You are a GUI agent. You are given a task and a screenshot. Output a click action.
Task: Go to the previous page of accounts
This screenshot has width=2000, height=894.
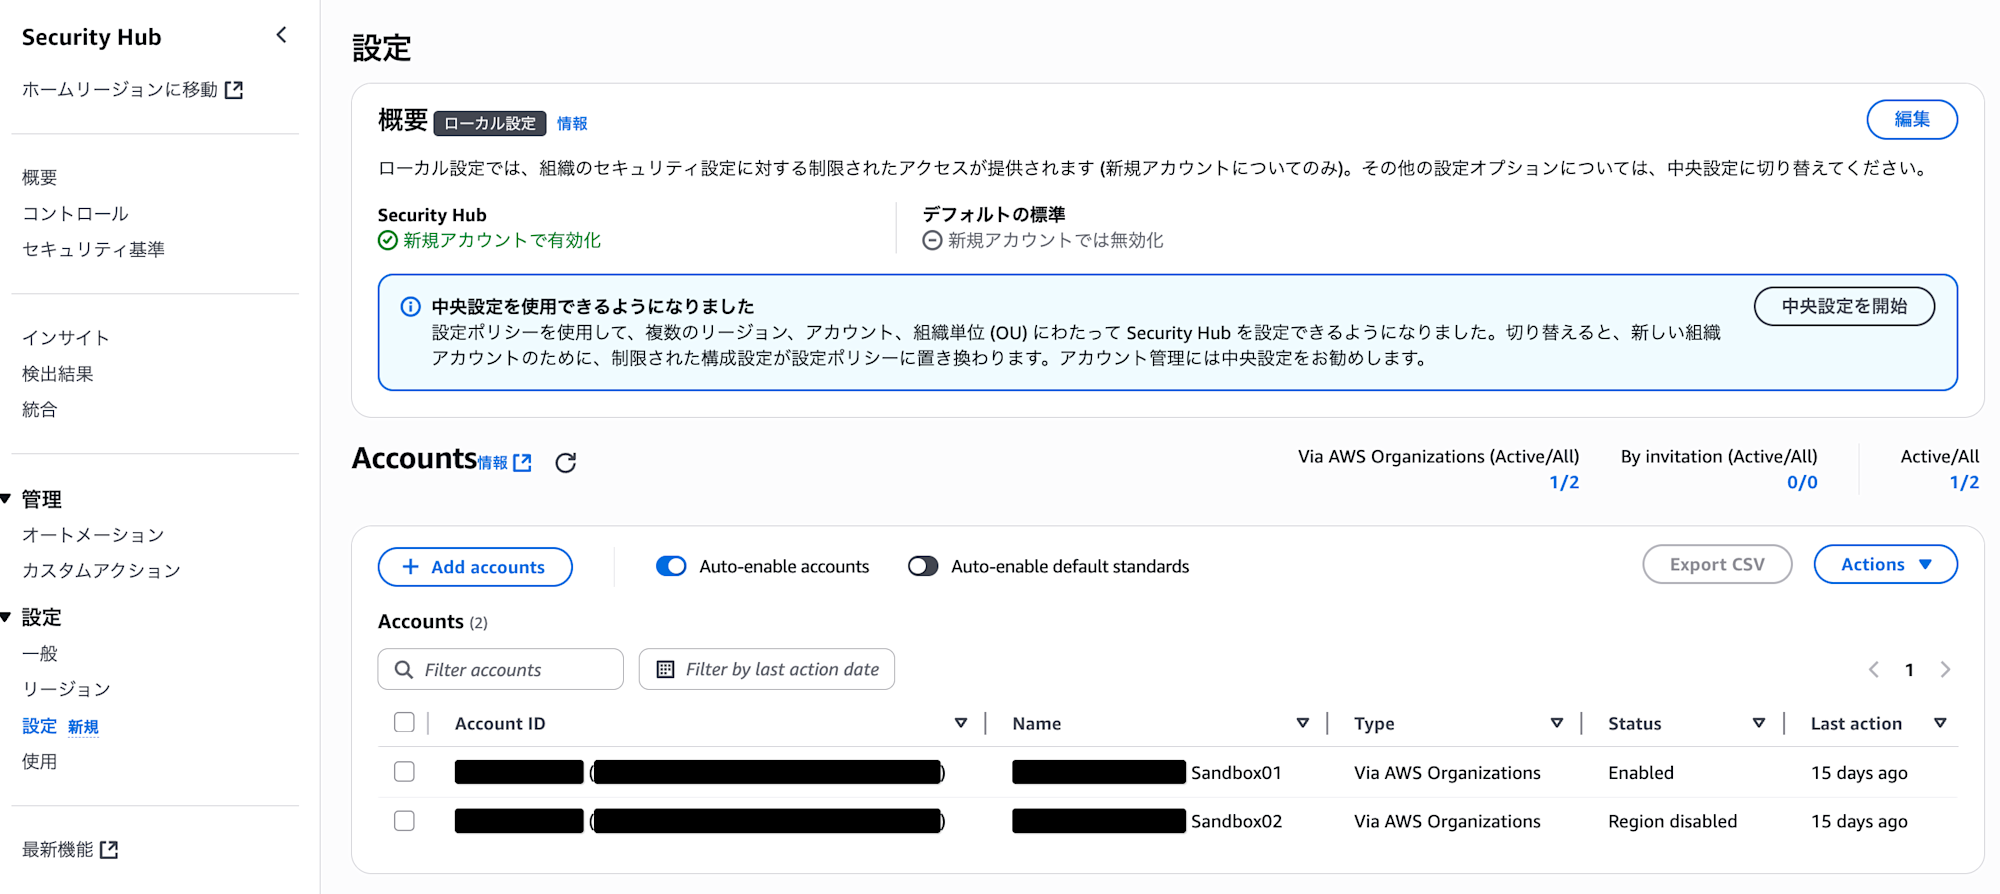pos(1874,670)
